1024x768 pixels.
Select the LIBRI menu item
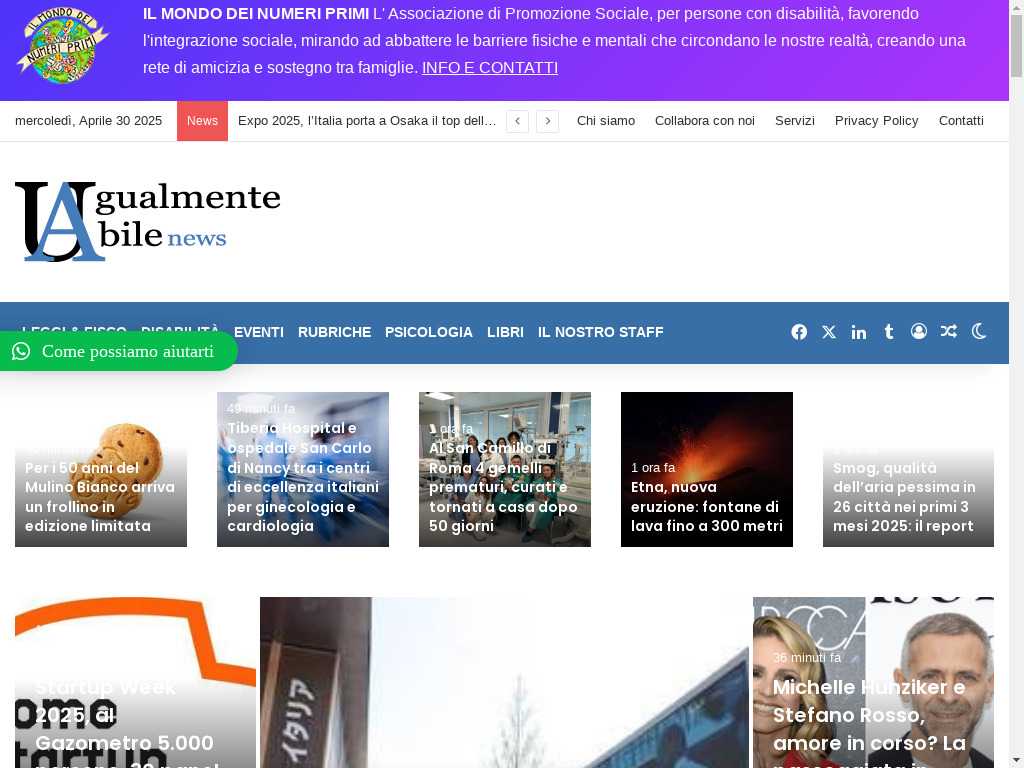505,332
